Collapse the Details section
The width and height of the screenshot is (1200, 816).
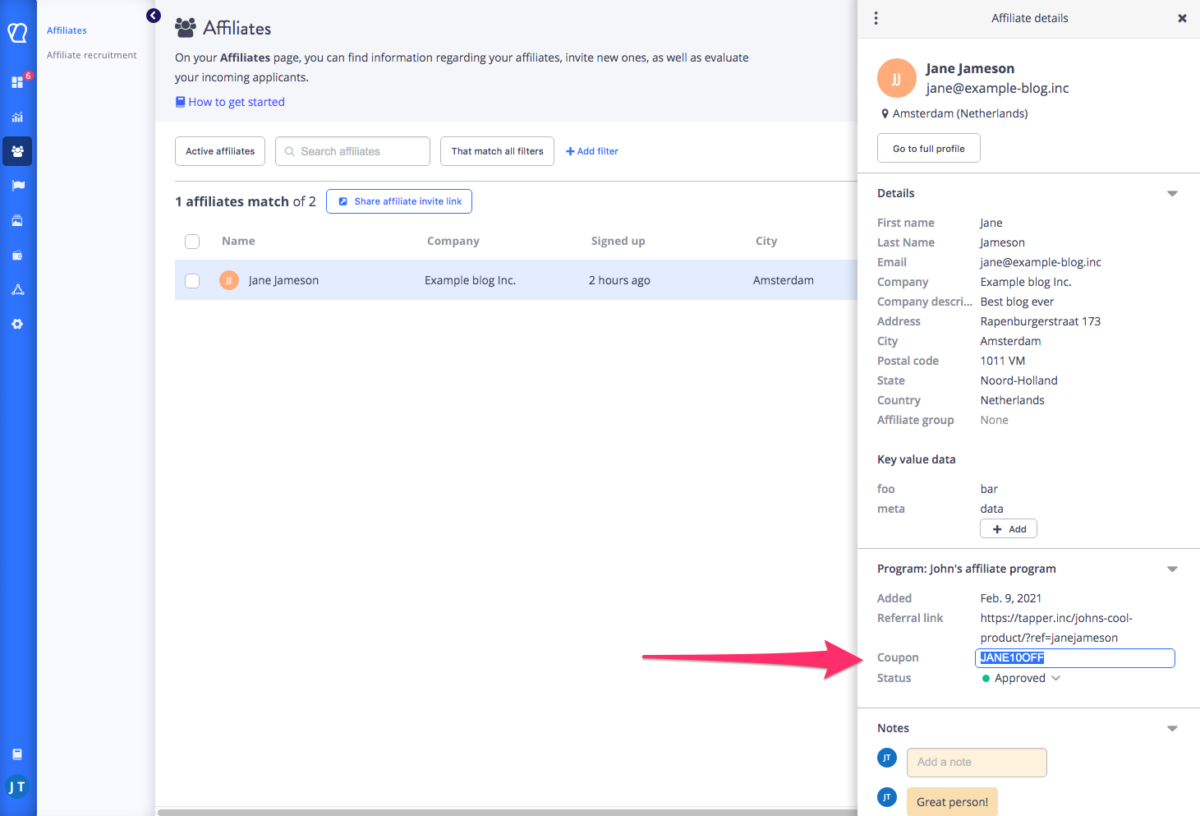point(1171,192)
